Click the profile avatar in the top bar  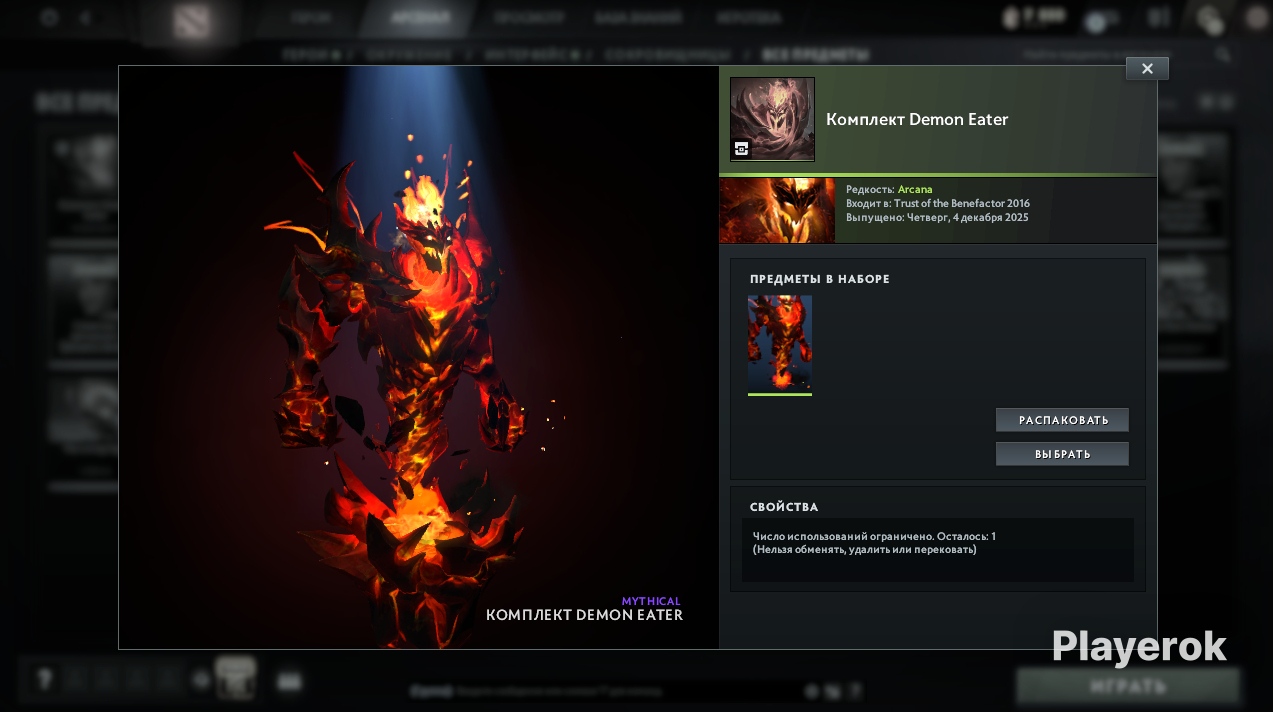(1257, 18)
